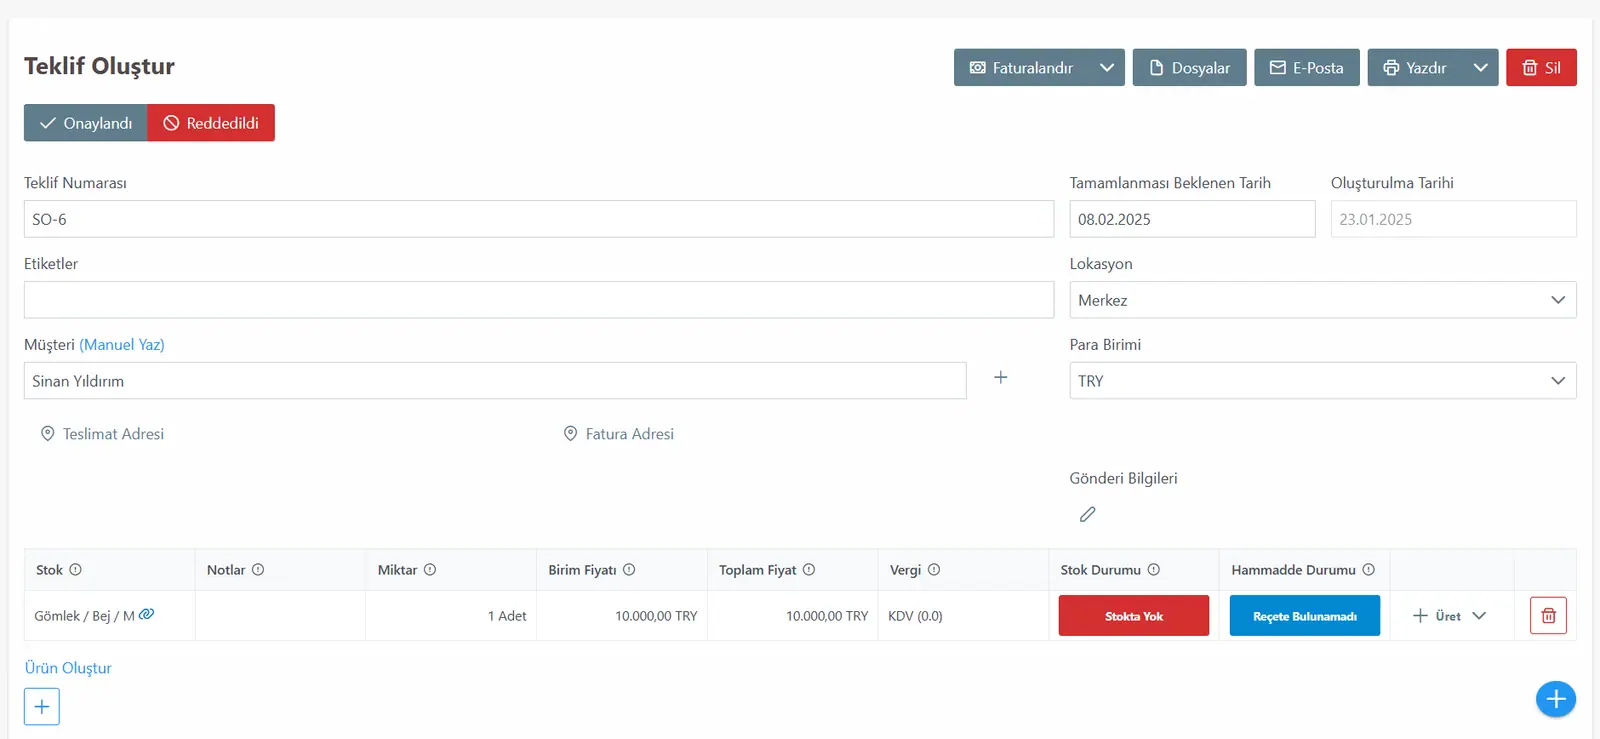This screenshot has height=739, width=1600.
Task: Open link icon beside Gömlek / Bej / M
Action: tap(147, 614)
